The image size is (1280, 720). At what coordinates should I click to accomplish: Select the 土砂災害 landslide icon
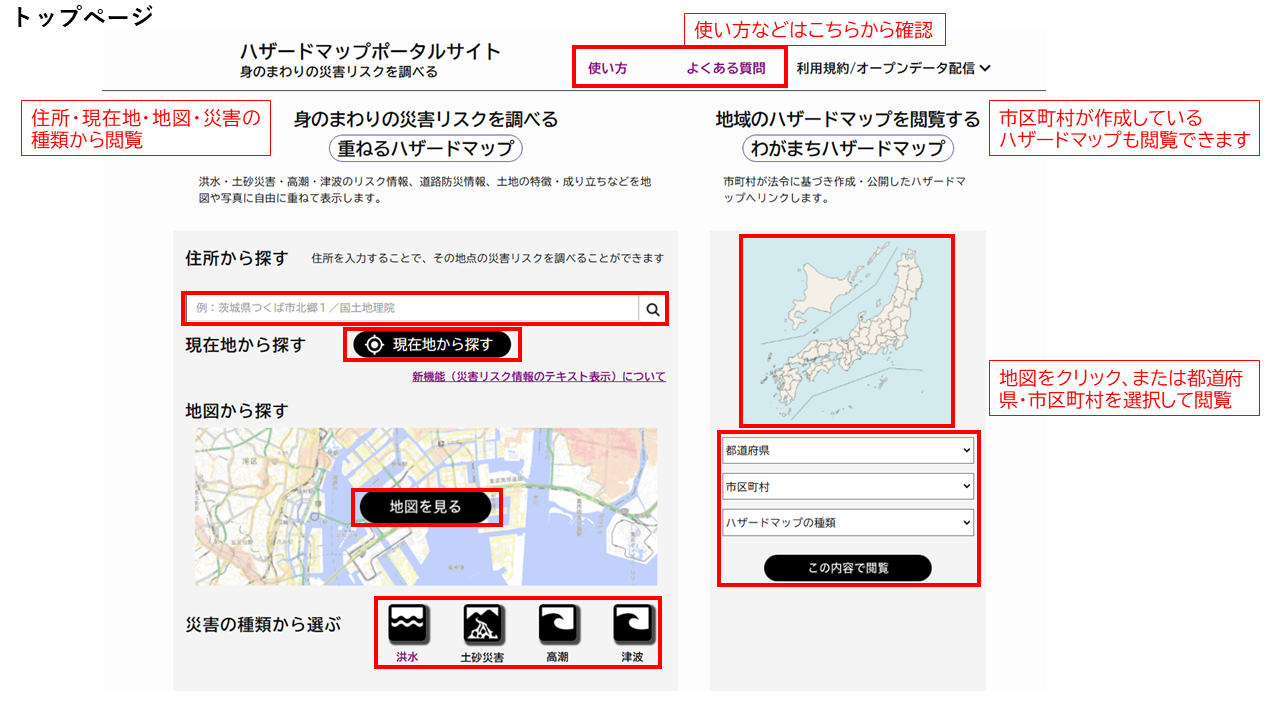[x=482, y=626]
